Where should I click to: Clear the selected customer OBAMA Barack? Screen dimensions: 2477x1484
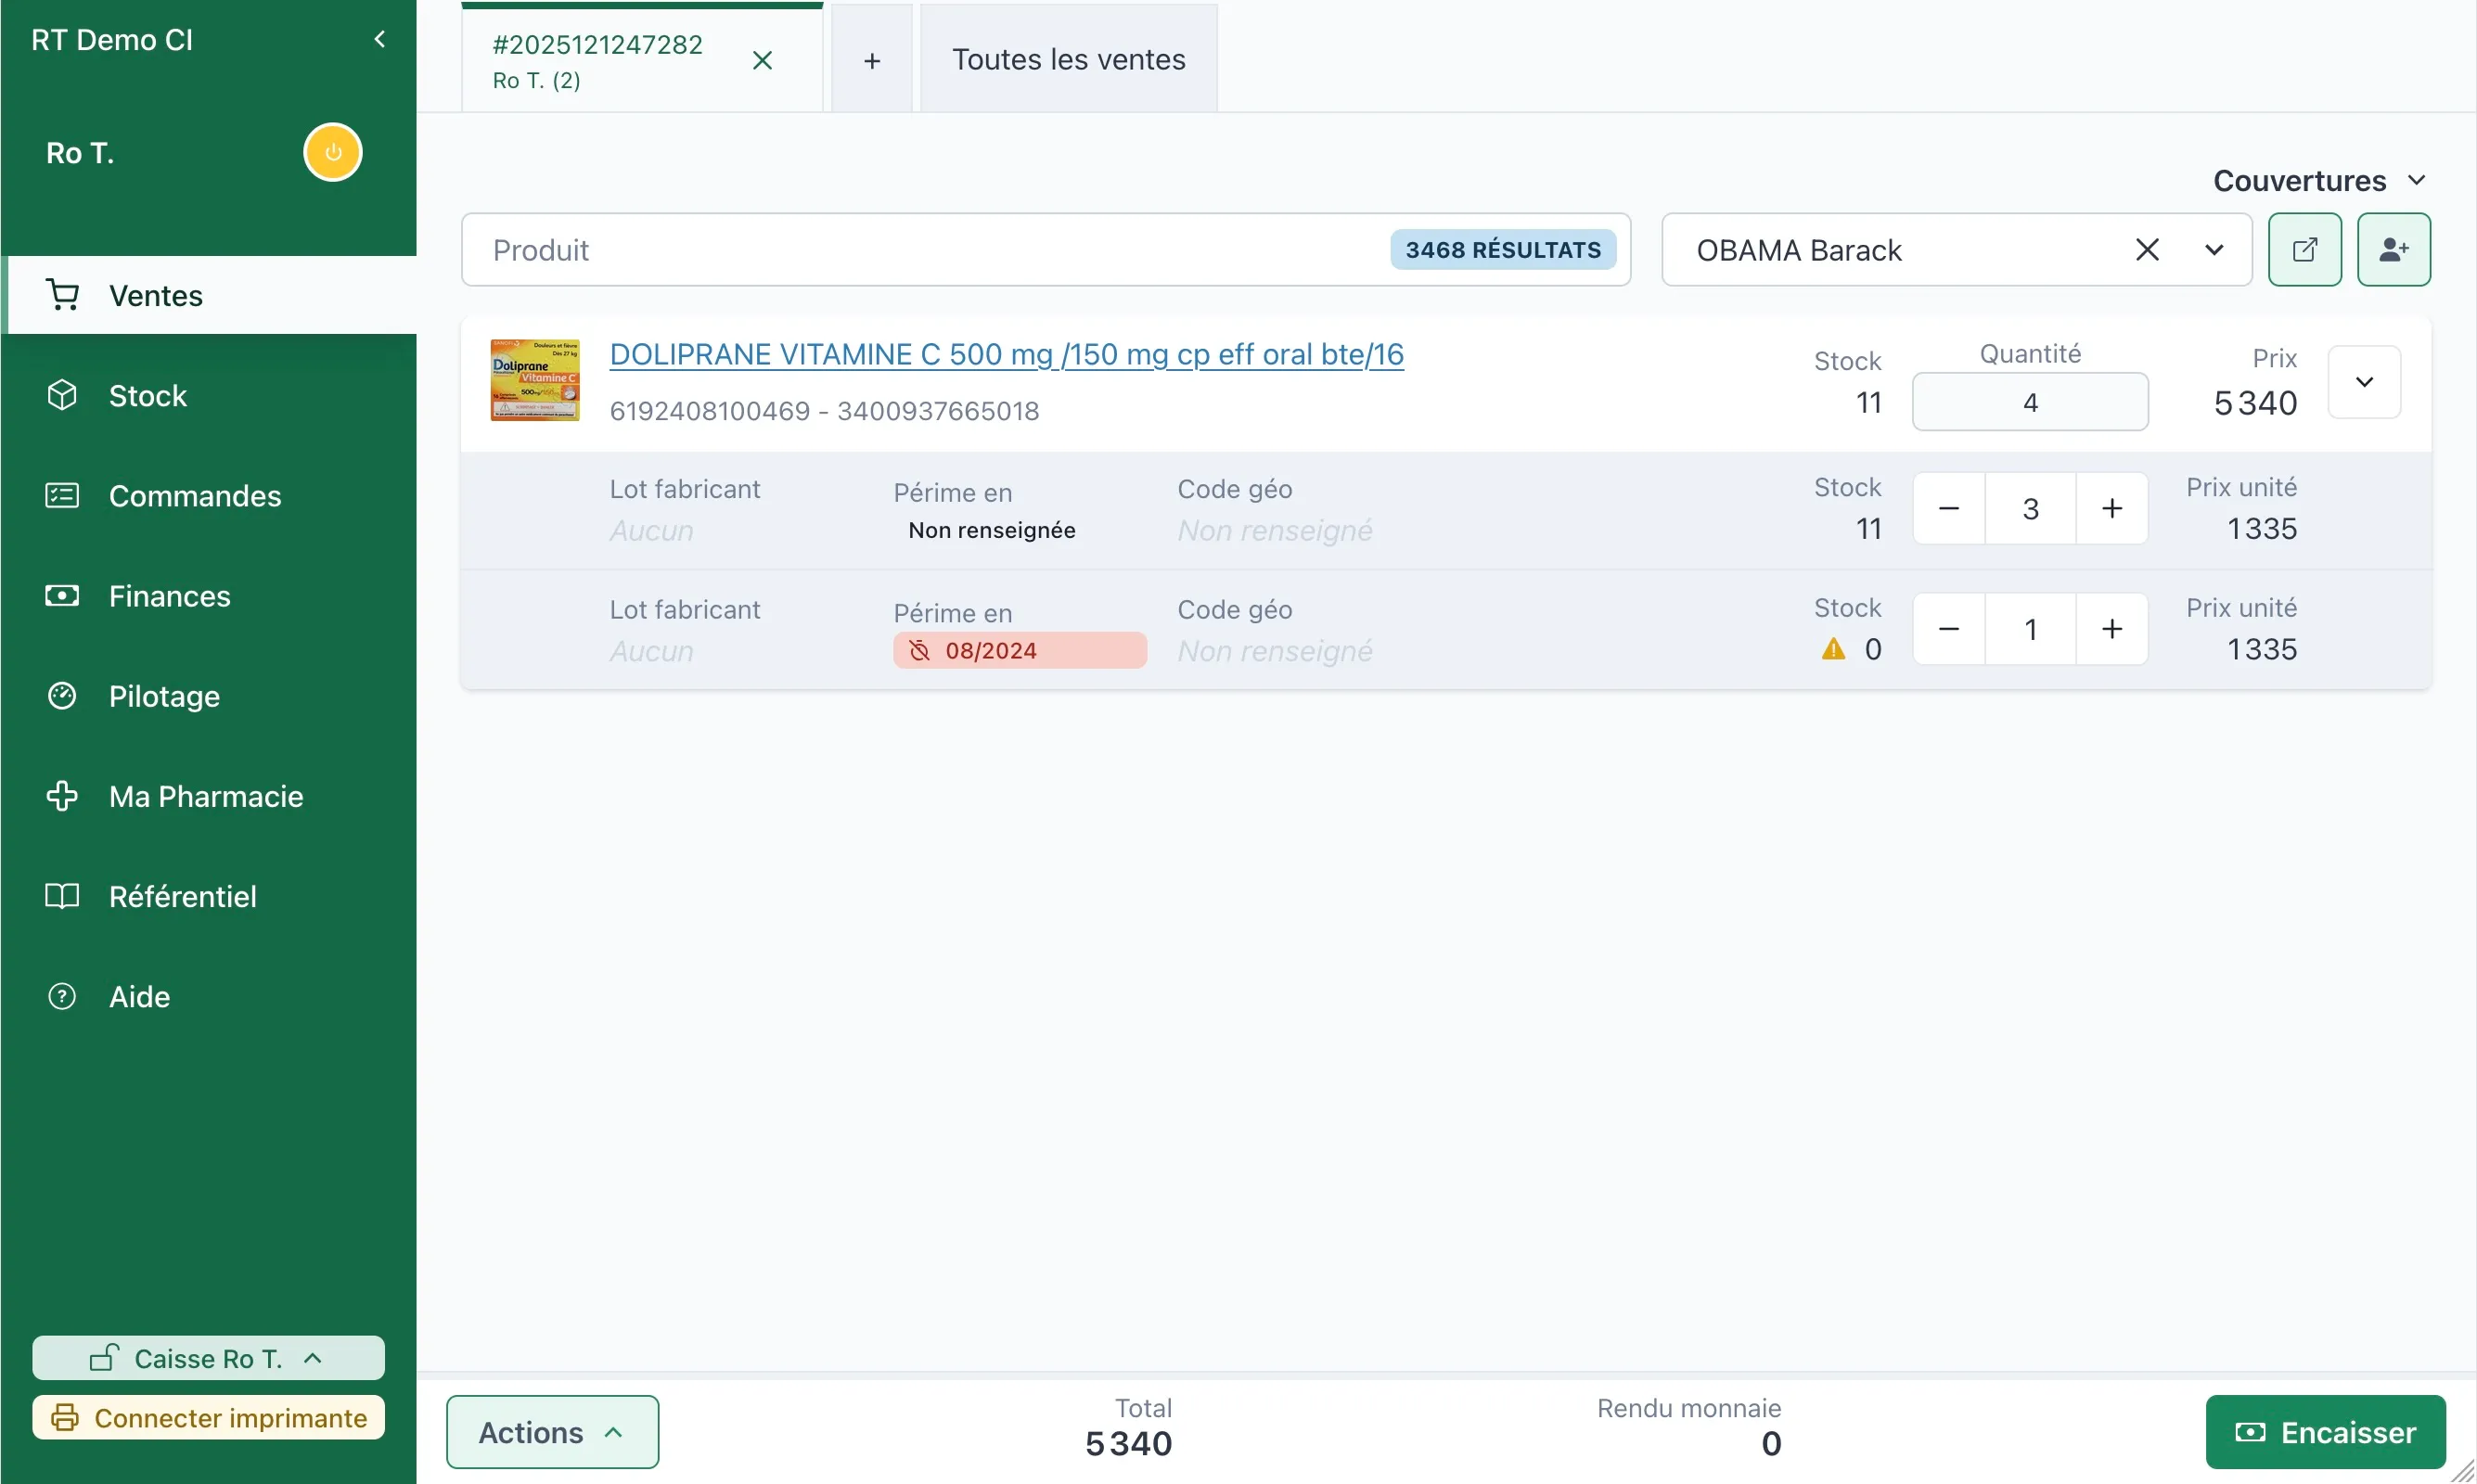point(2146,250)
